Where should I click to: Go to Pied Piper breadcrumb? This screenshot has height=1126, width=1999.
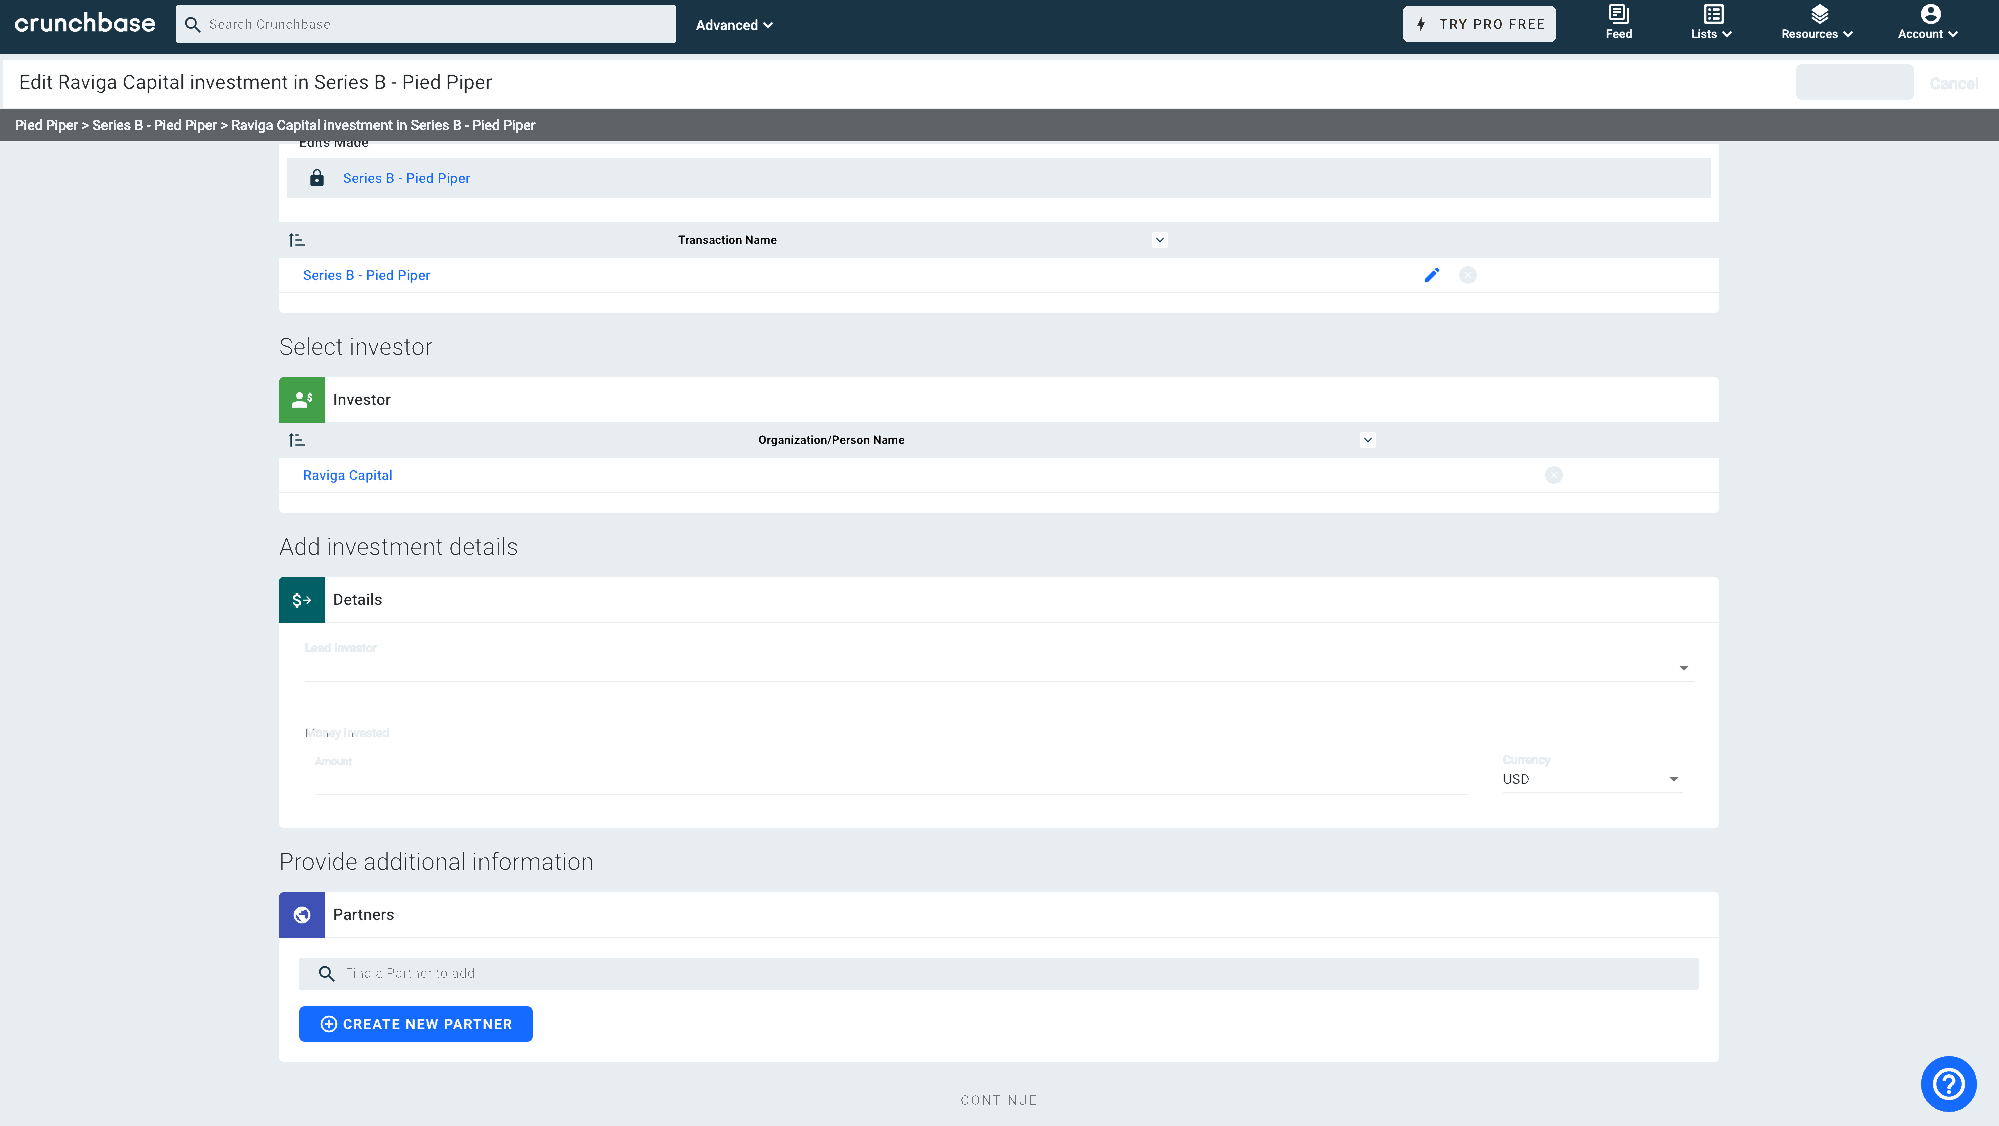[x=46, y=125]
